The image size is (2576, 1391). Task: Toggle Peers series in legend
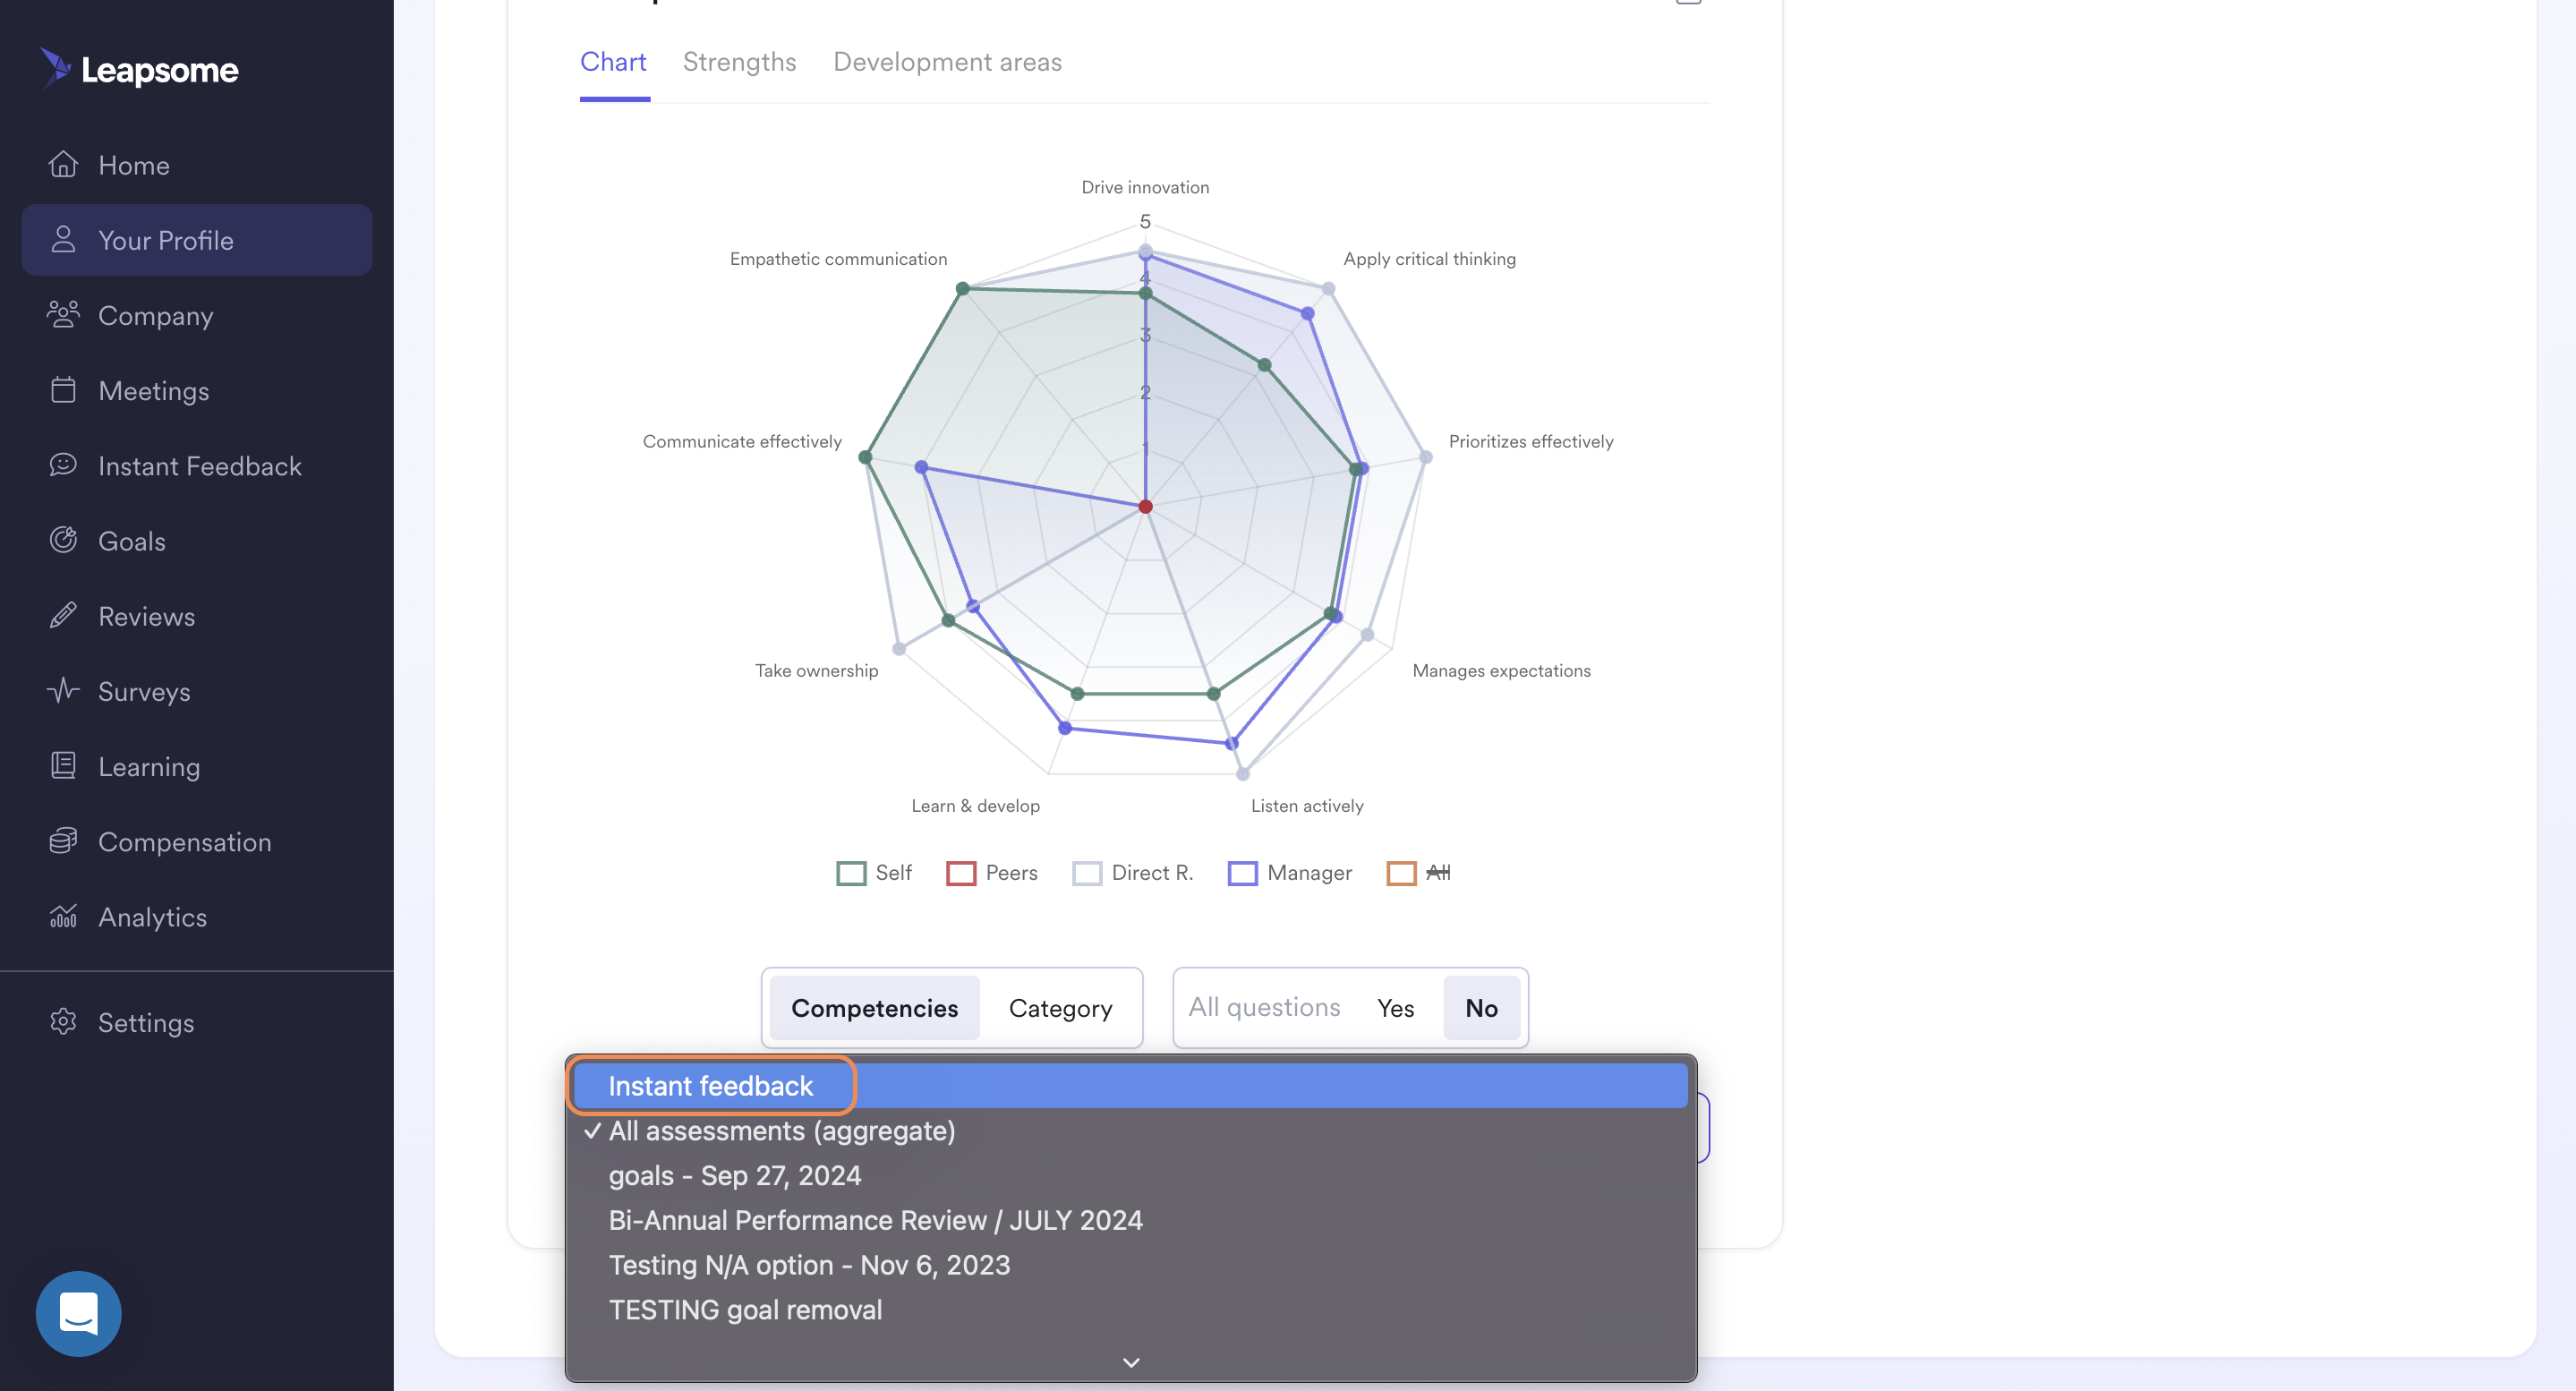992,872
